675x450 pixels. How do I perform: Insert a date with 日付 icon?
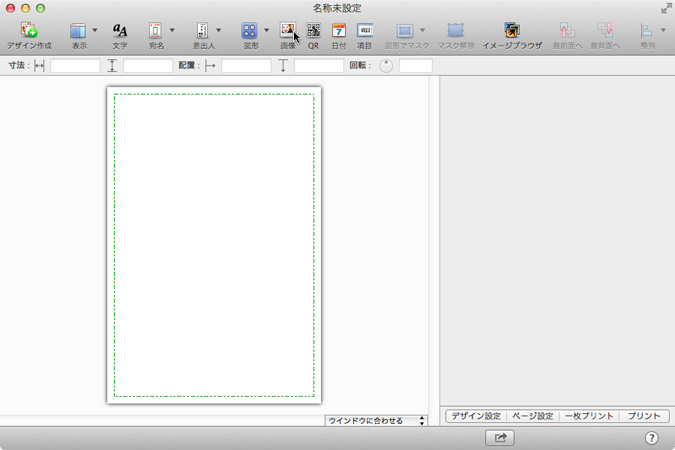tap(339, 32)
